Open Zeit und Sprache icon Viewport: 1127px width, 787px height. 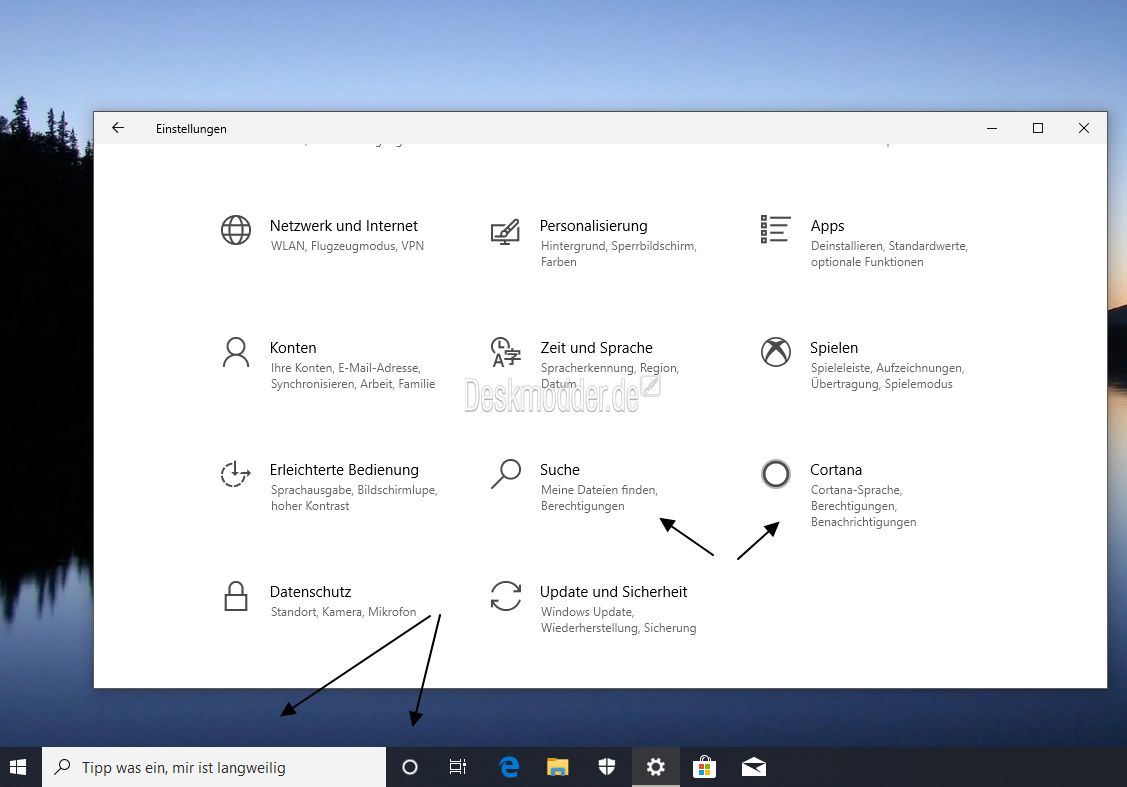coord(506,352)
